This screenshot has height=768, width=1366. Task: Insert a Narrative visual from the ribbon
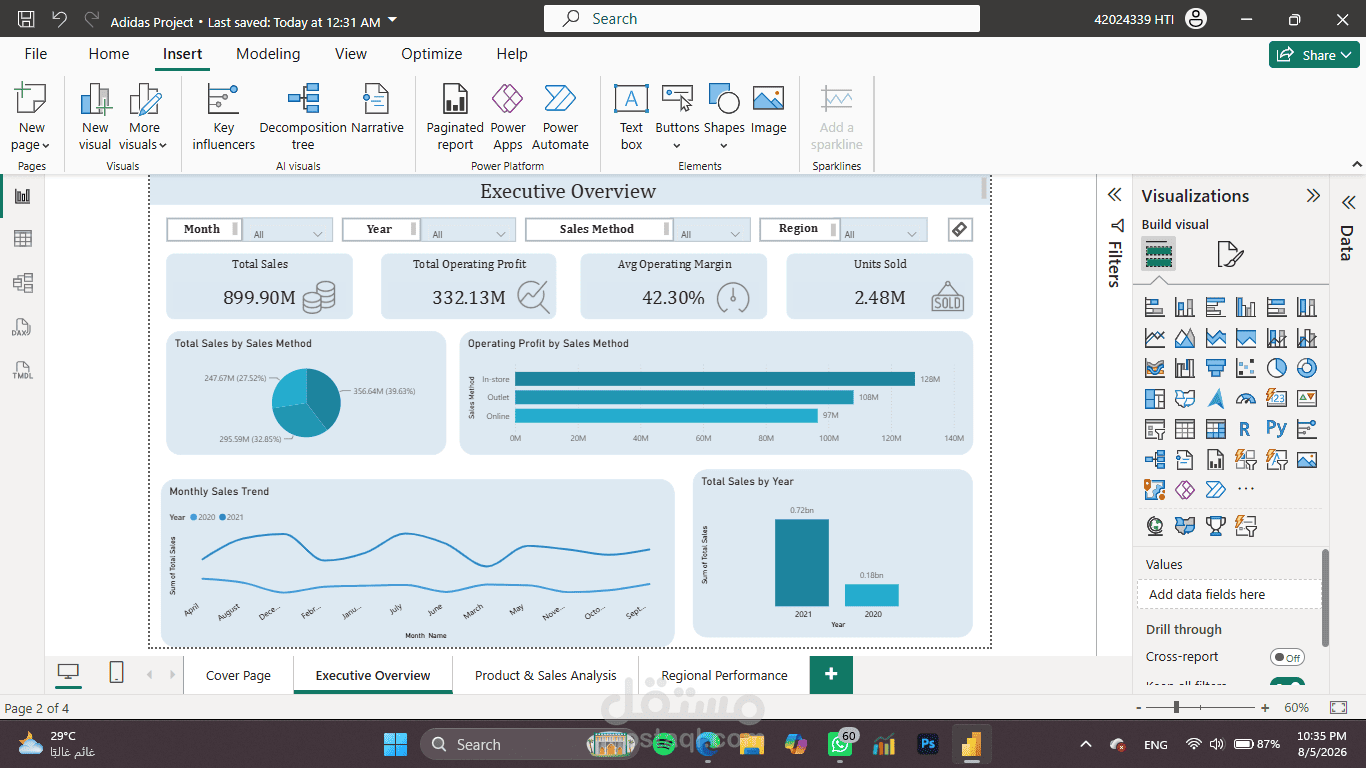(x=377, y=110)
